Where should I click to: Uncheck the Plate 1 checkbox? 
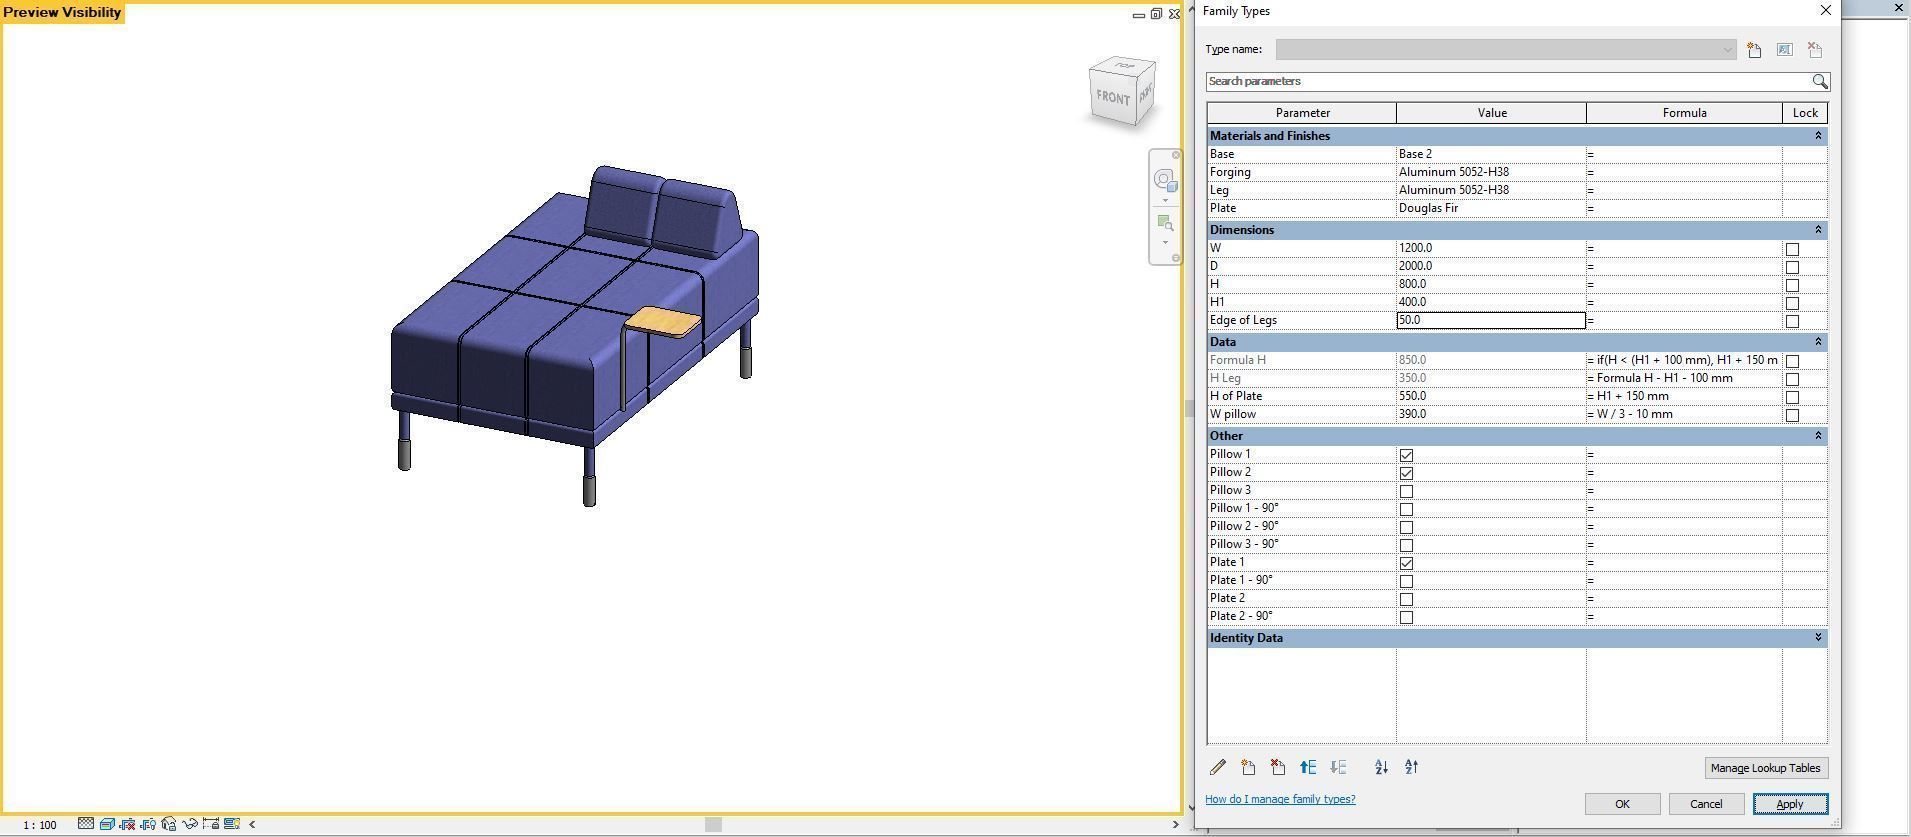(x=1406, y=563)
